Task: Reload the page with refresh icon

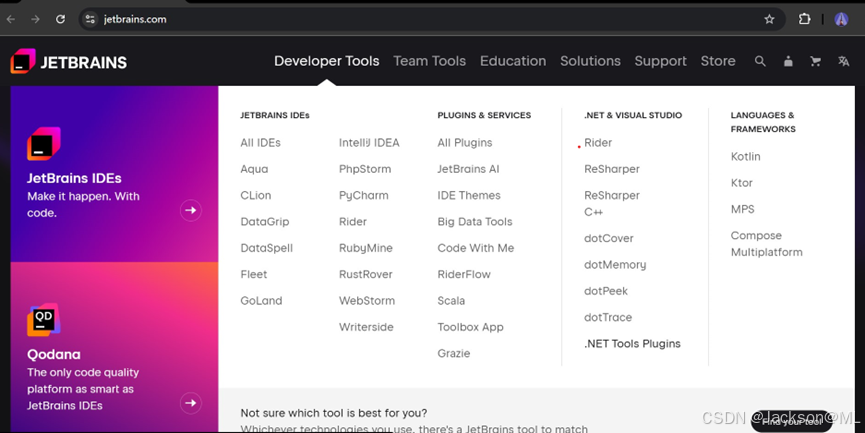Action: (x=60, y=19)
